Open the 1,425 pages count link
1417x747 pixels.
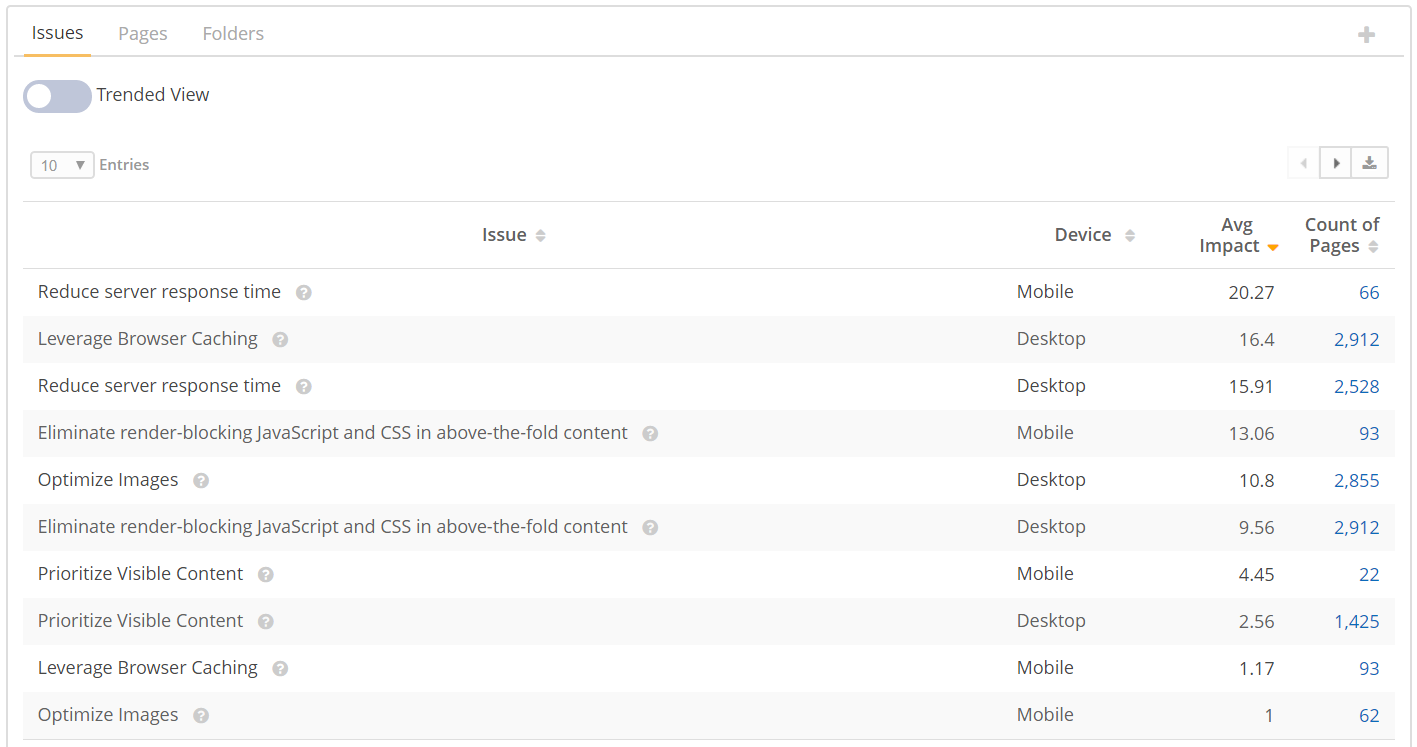(1356, 621)
